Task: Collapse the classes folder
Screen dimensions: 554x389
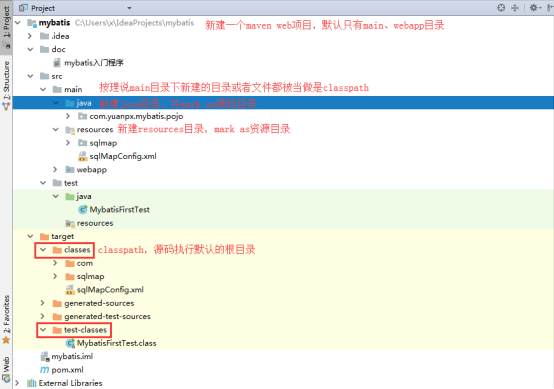Action: [43, 249]
